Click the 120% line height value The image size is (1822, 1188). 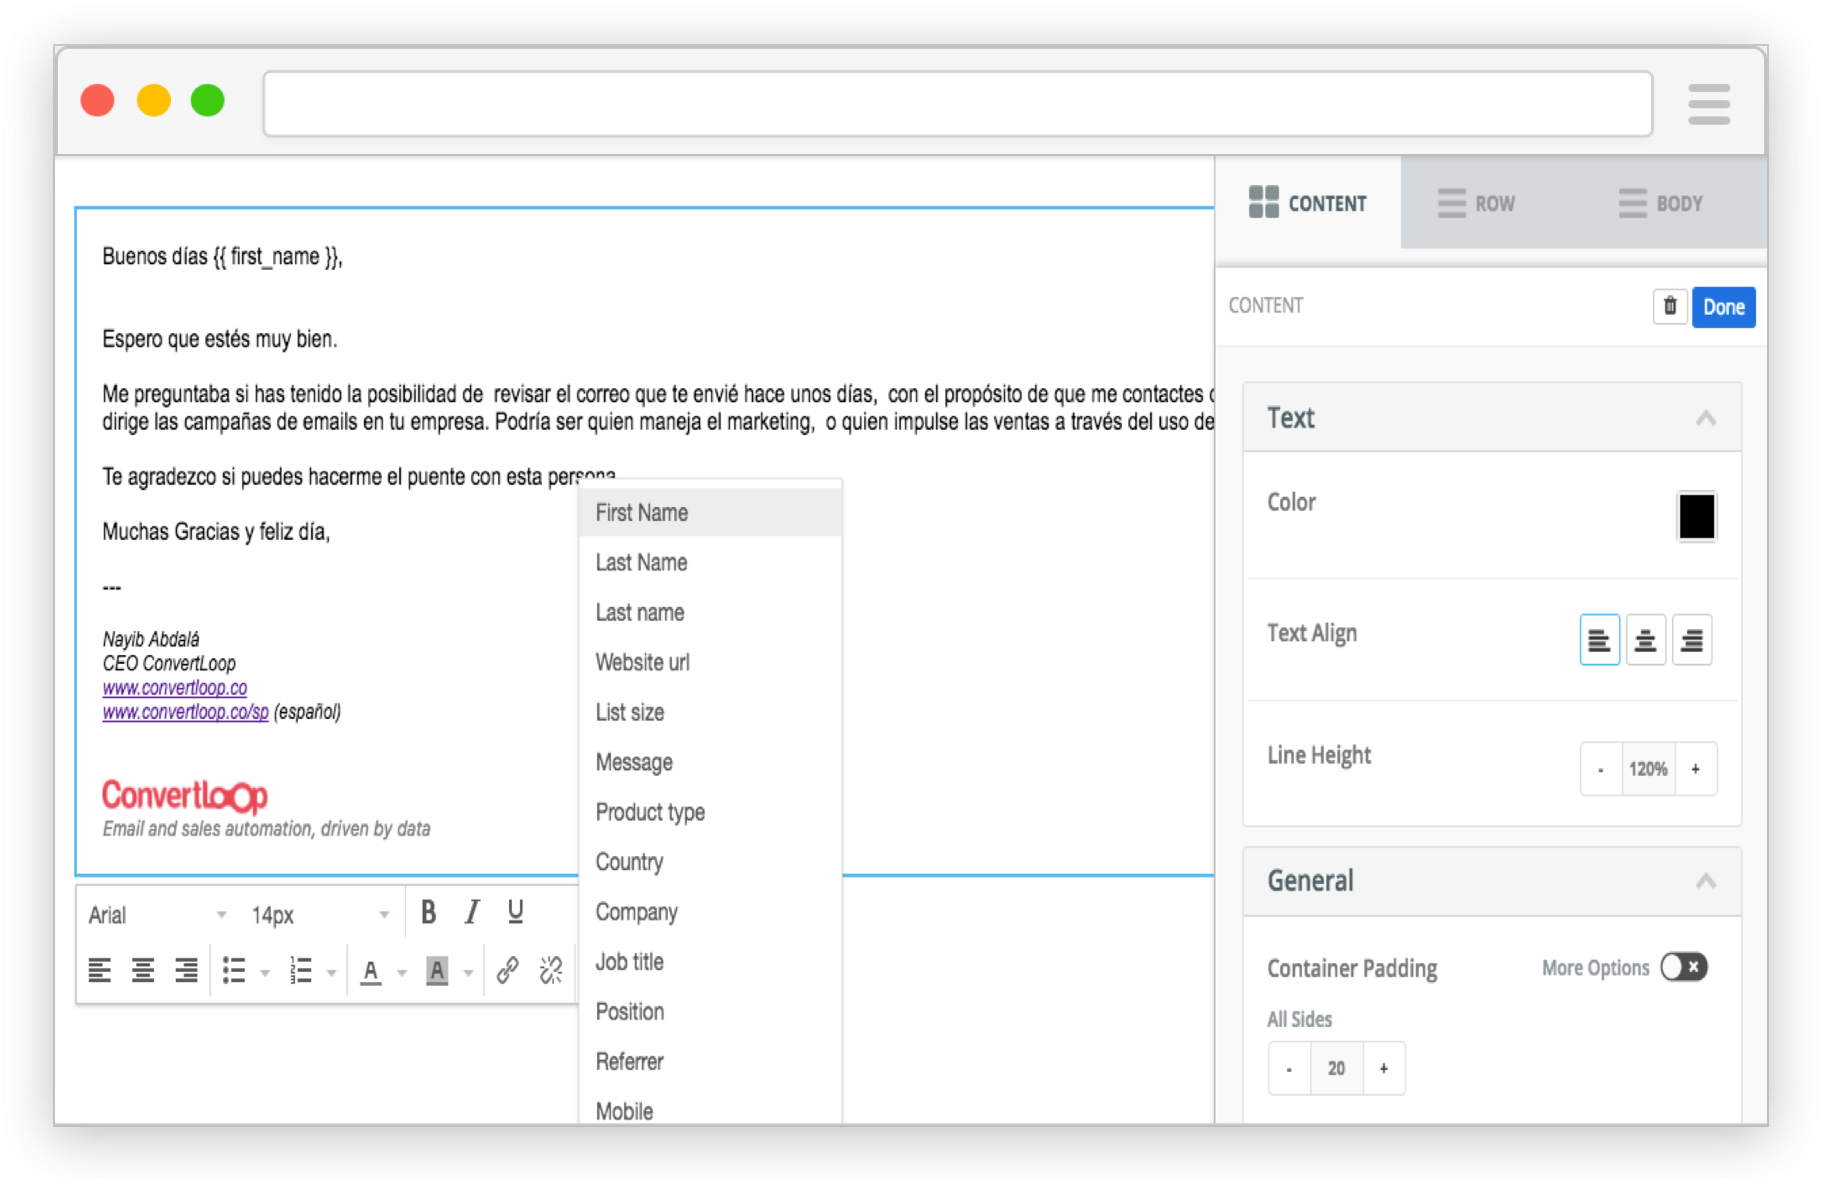coord(1648,769)
